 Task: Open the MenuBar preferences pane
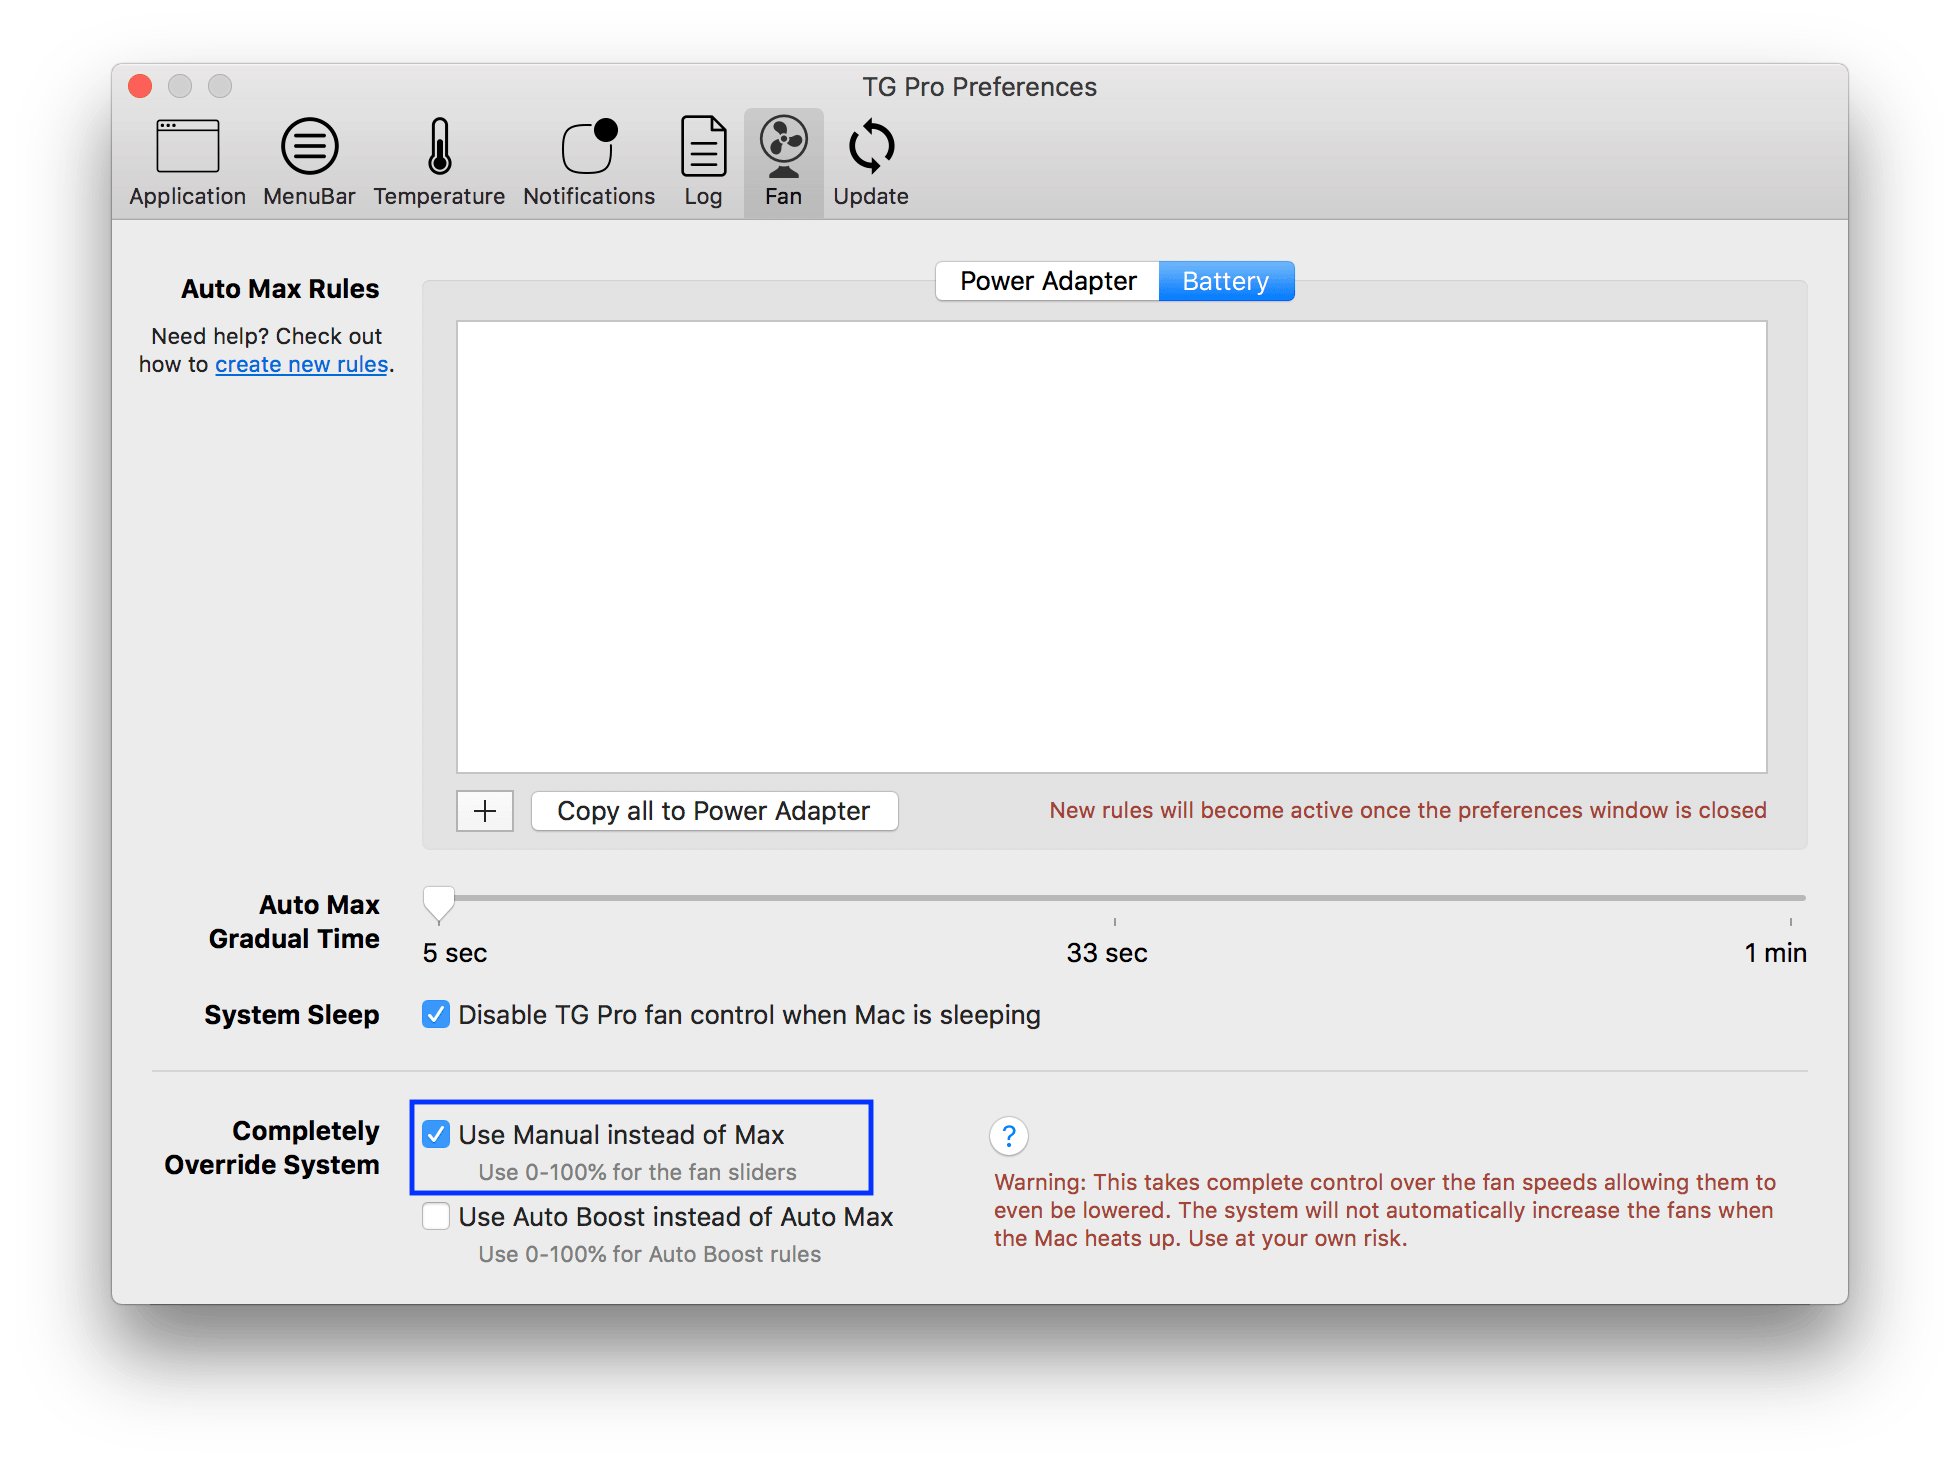pos(309,163)
